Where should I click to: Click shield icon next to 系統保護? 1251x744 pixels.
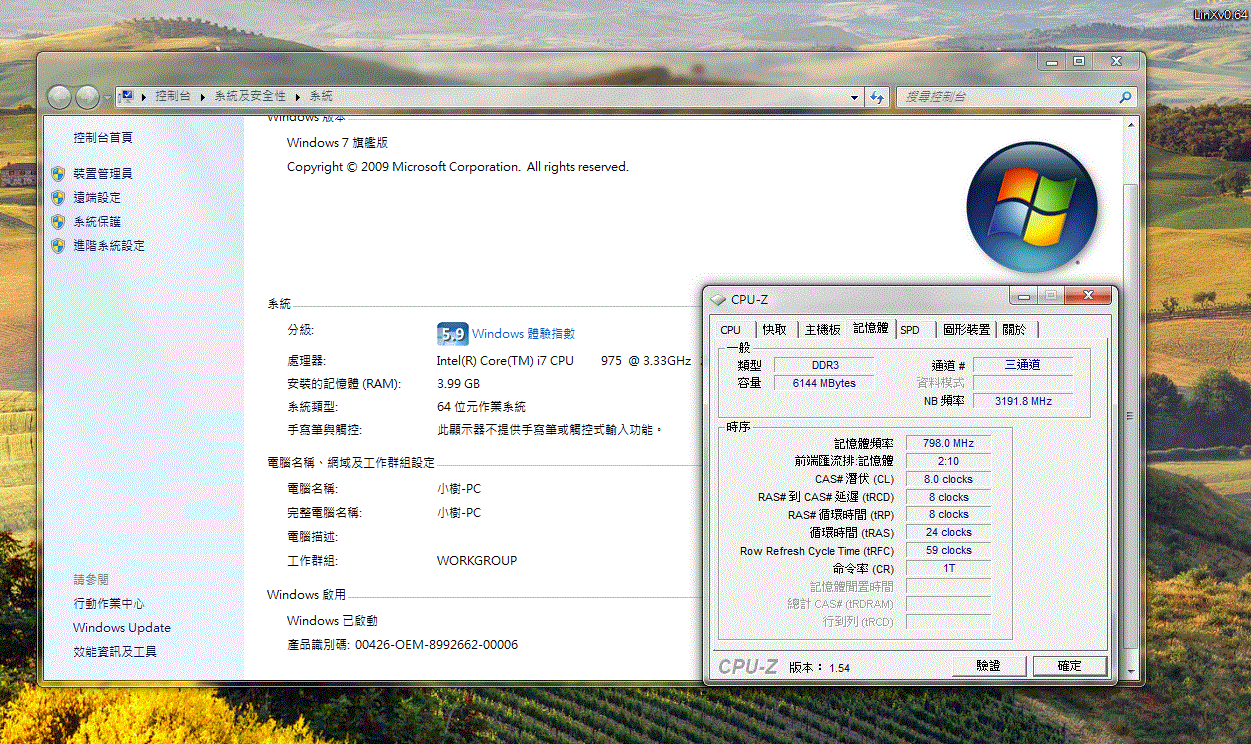coord(58,222)
